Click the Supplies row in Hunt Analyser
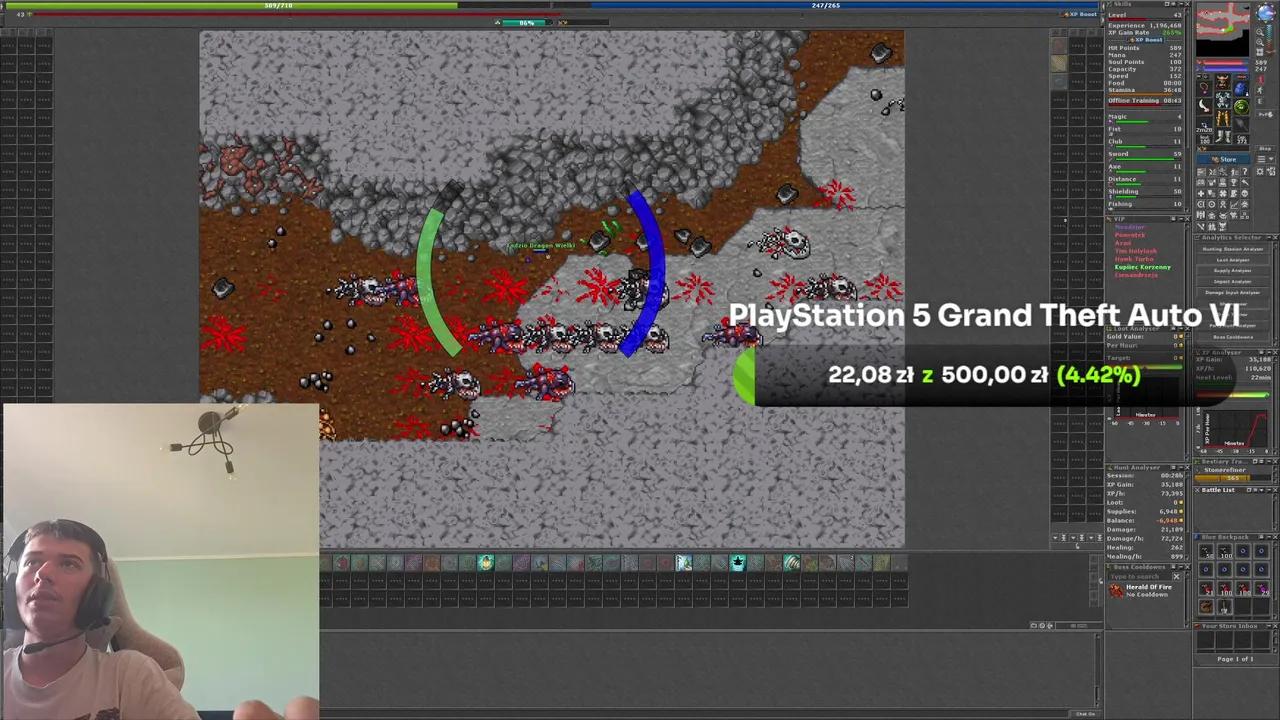 tap(1145, 512)
